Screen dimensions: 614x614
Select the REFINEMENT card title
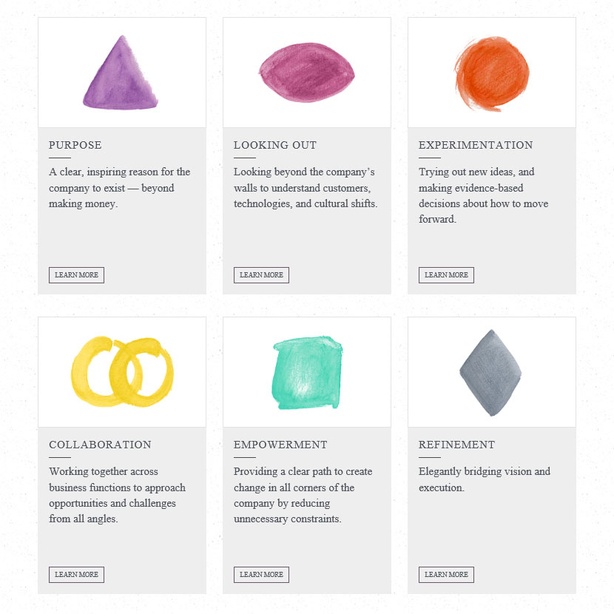point(457,445)
